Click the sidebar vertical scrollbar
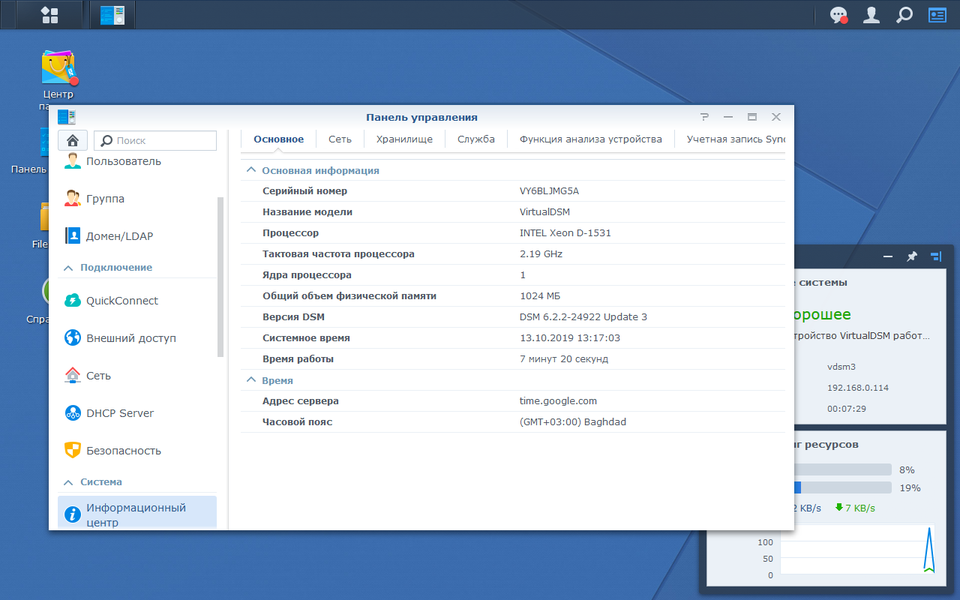This screenshot has height=600, width=960. pos(220,277)
